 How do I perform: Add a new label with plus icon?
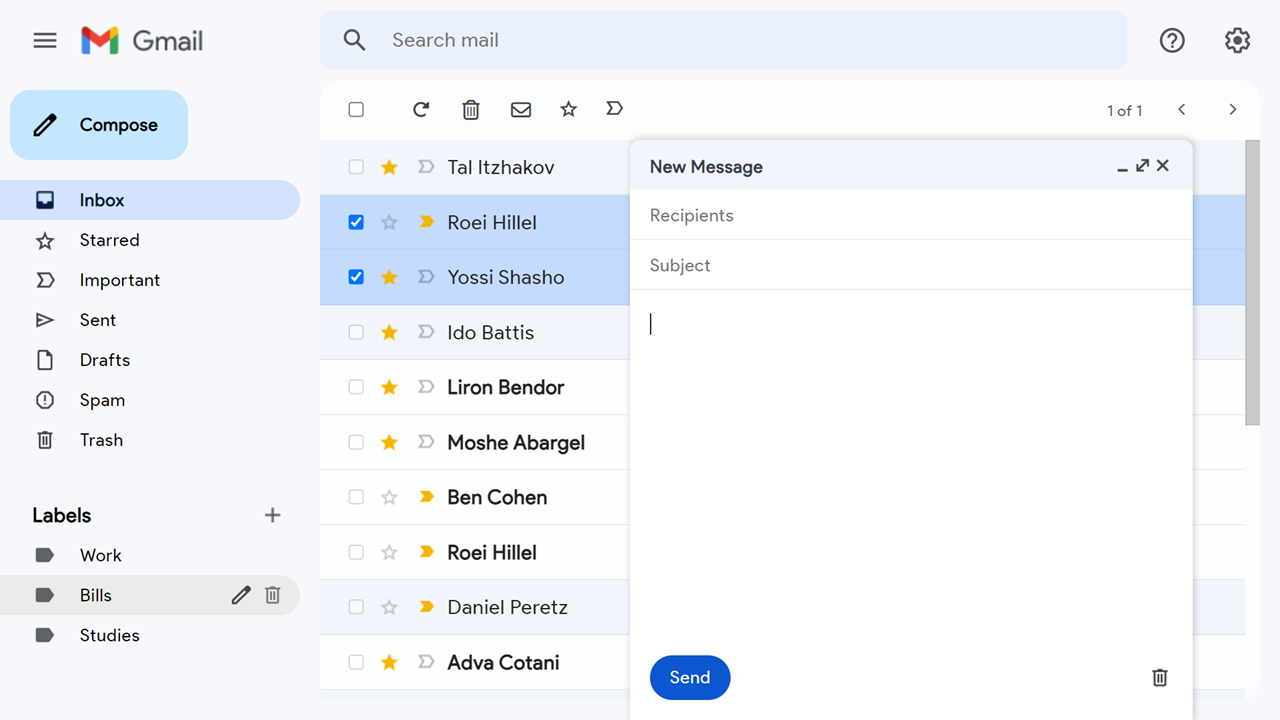tap(272, 515)
